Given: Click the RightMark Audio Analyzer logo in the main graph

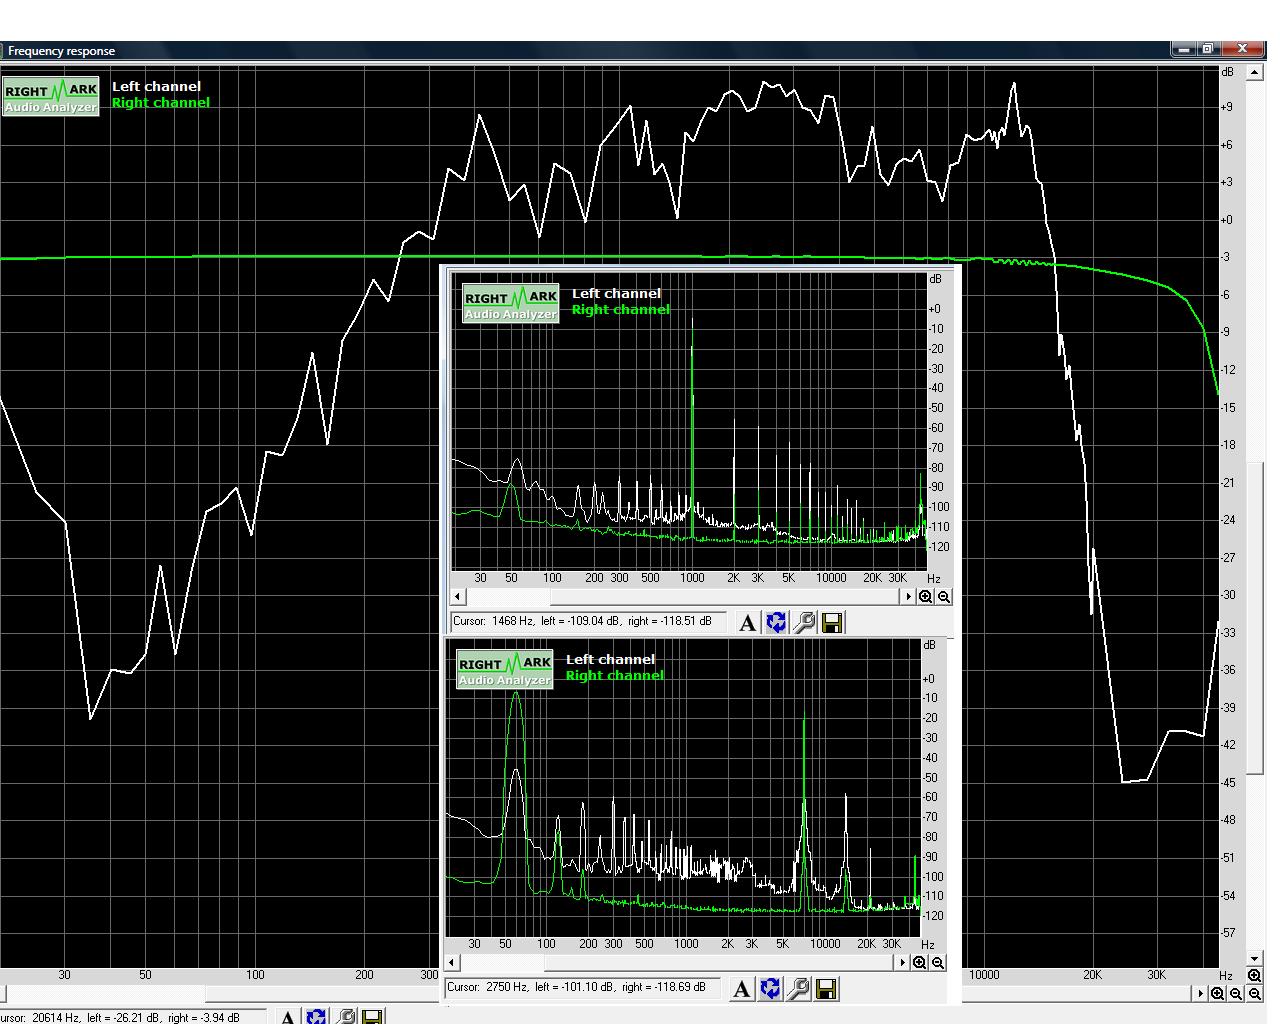Looking at the screenshot, I should point(51,97).
